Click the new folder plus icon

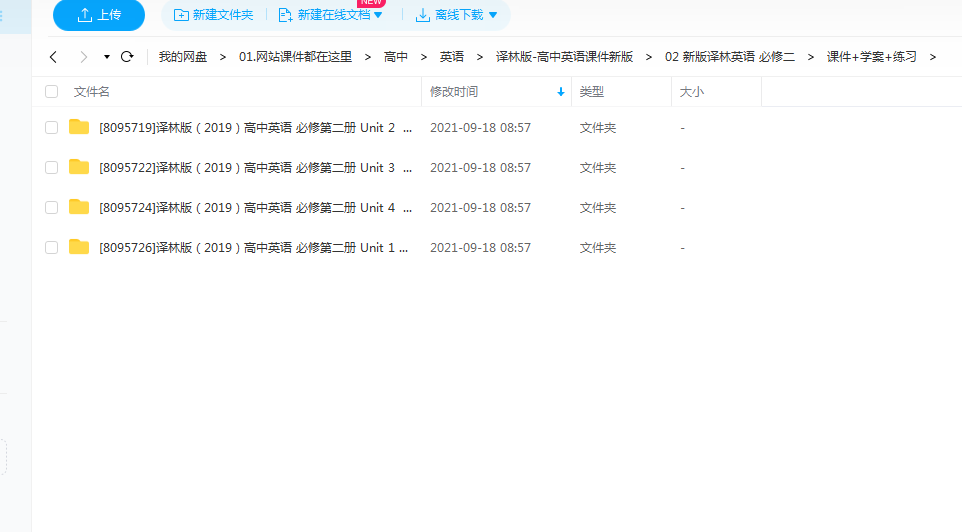pyautogui.click(x=181, y=15)
